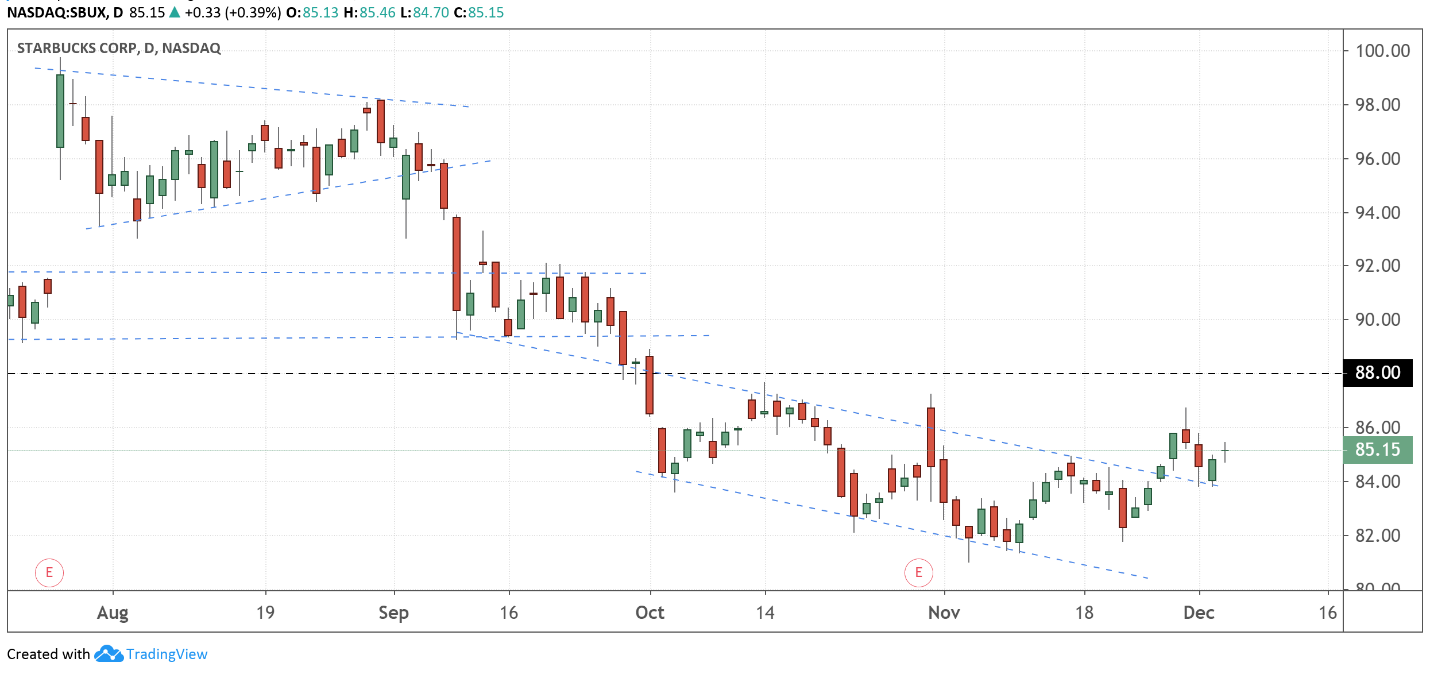Click the earnings E marker near November
The image size is (1430, 674).
pos(917,573)
